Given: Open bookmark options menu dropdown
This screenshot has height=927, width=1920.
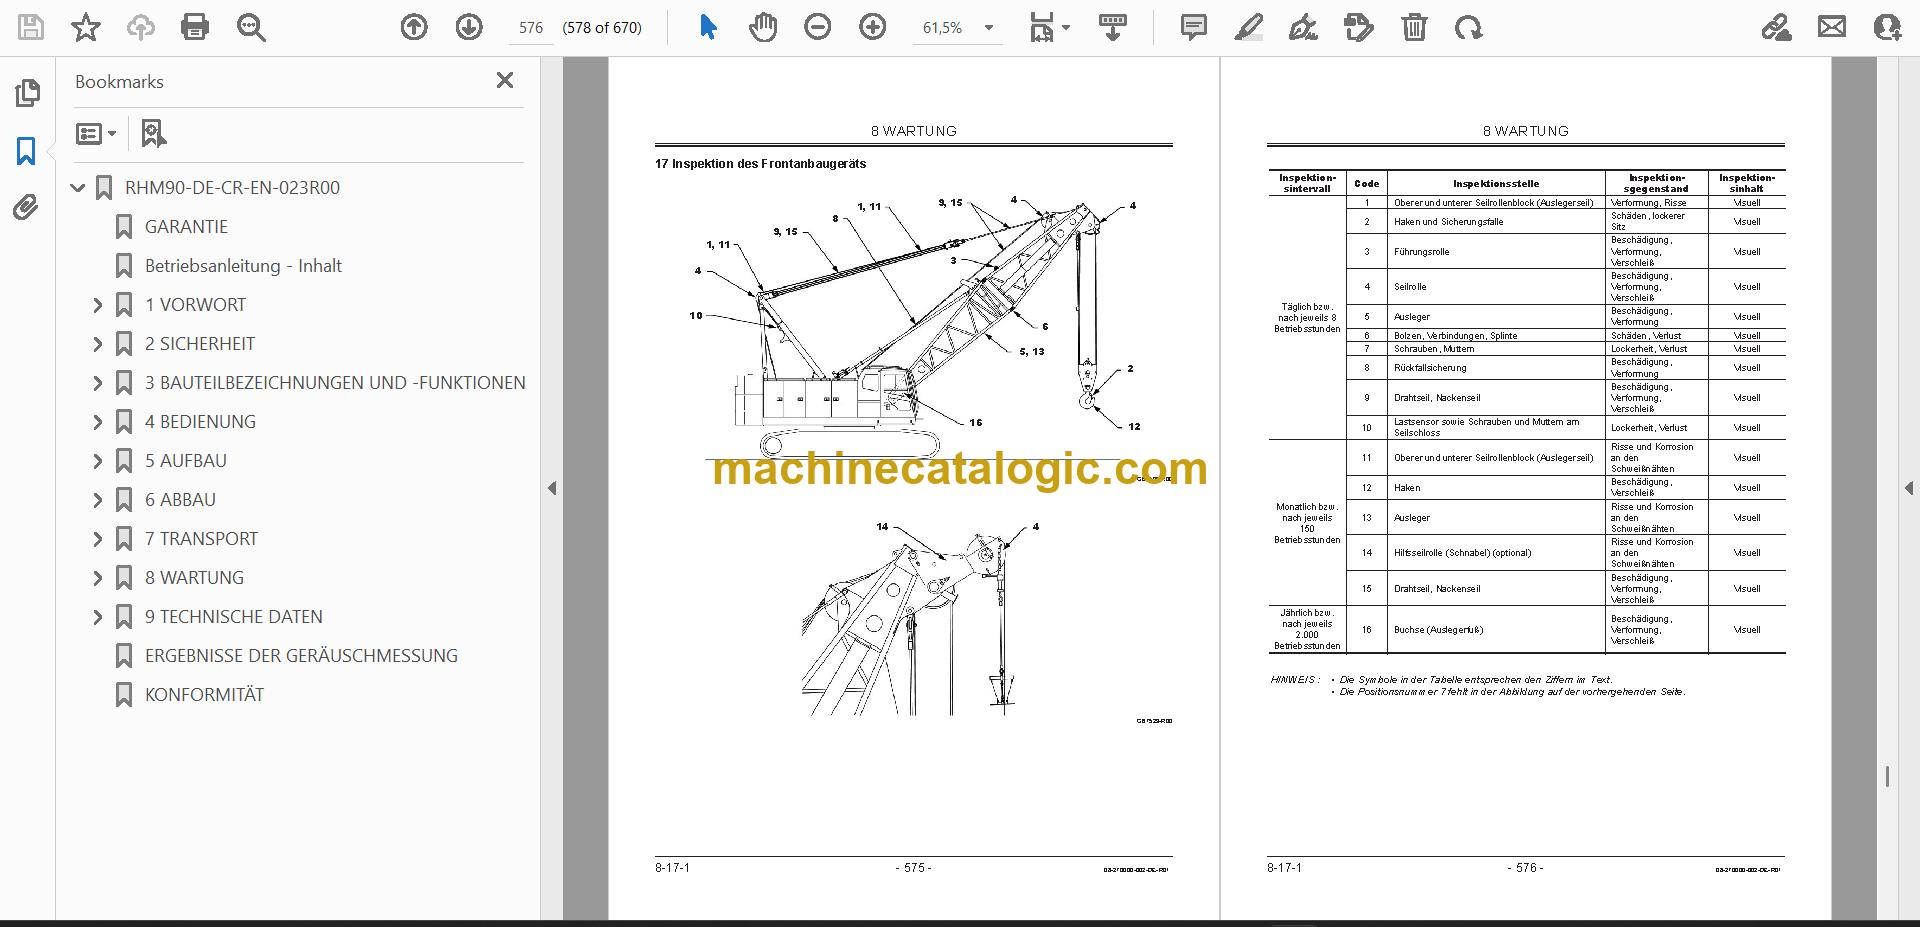Looking at the screenshot, I should pos(97,133).
